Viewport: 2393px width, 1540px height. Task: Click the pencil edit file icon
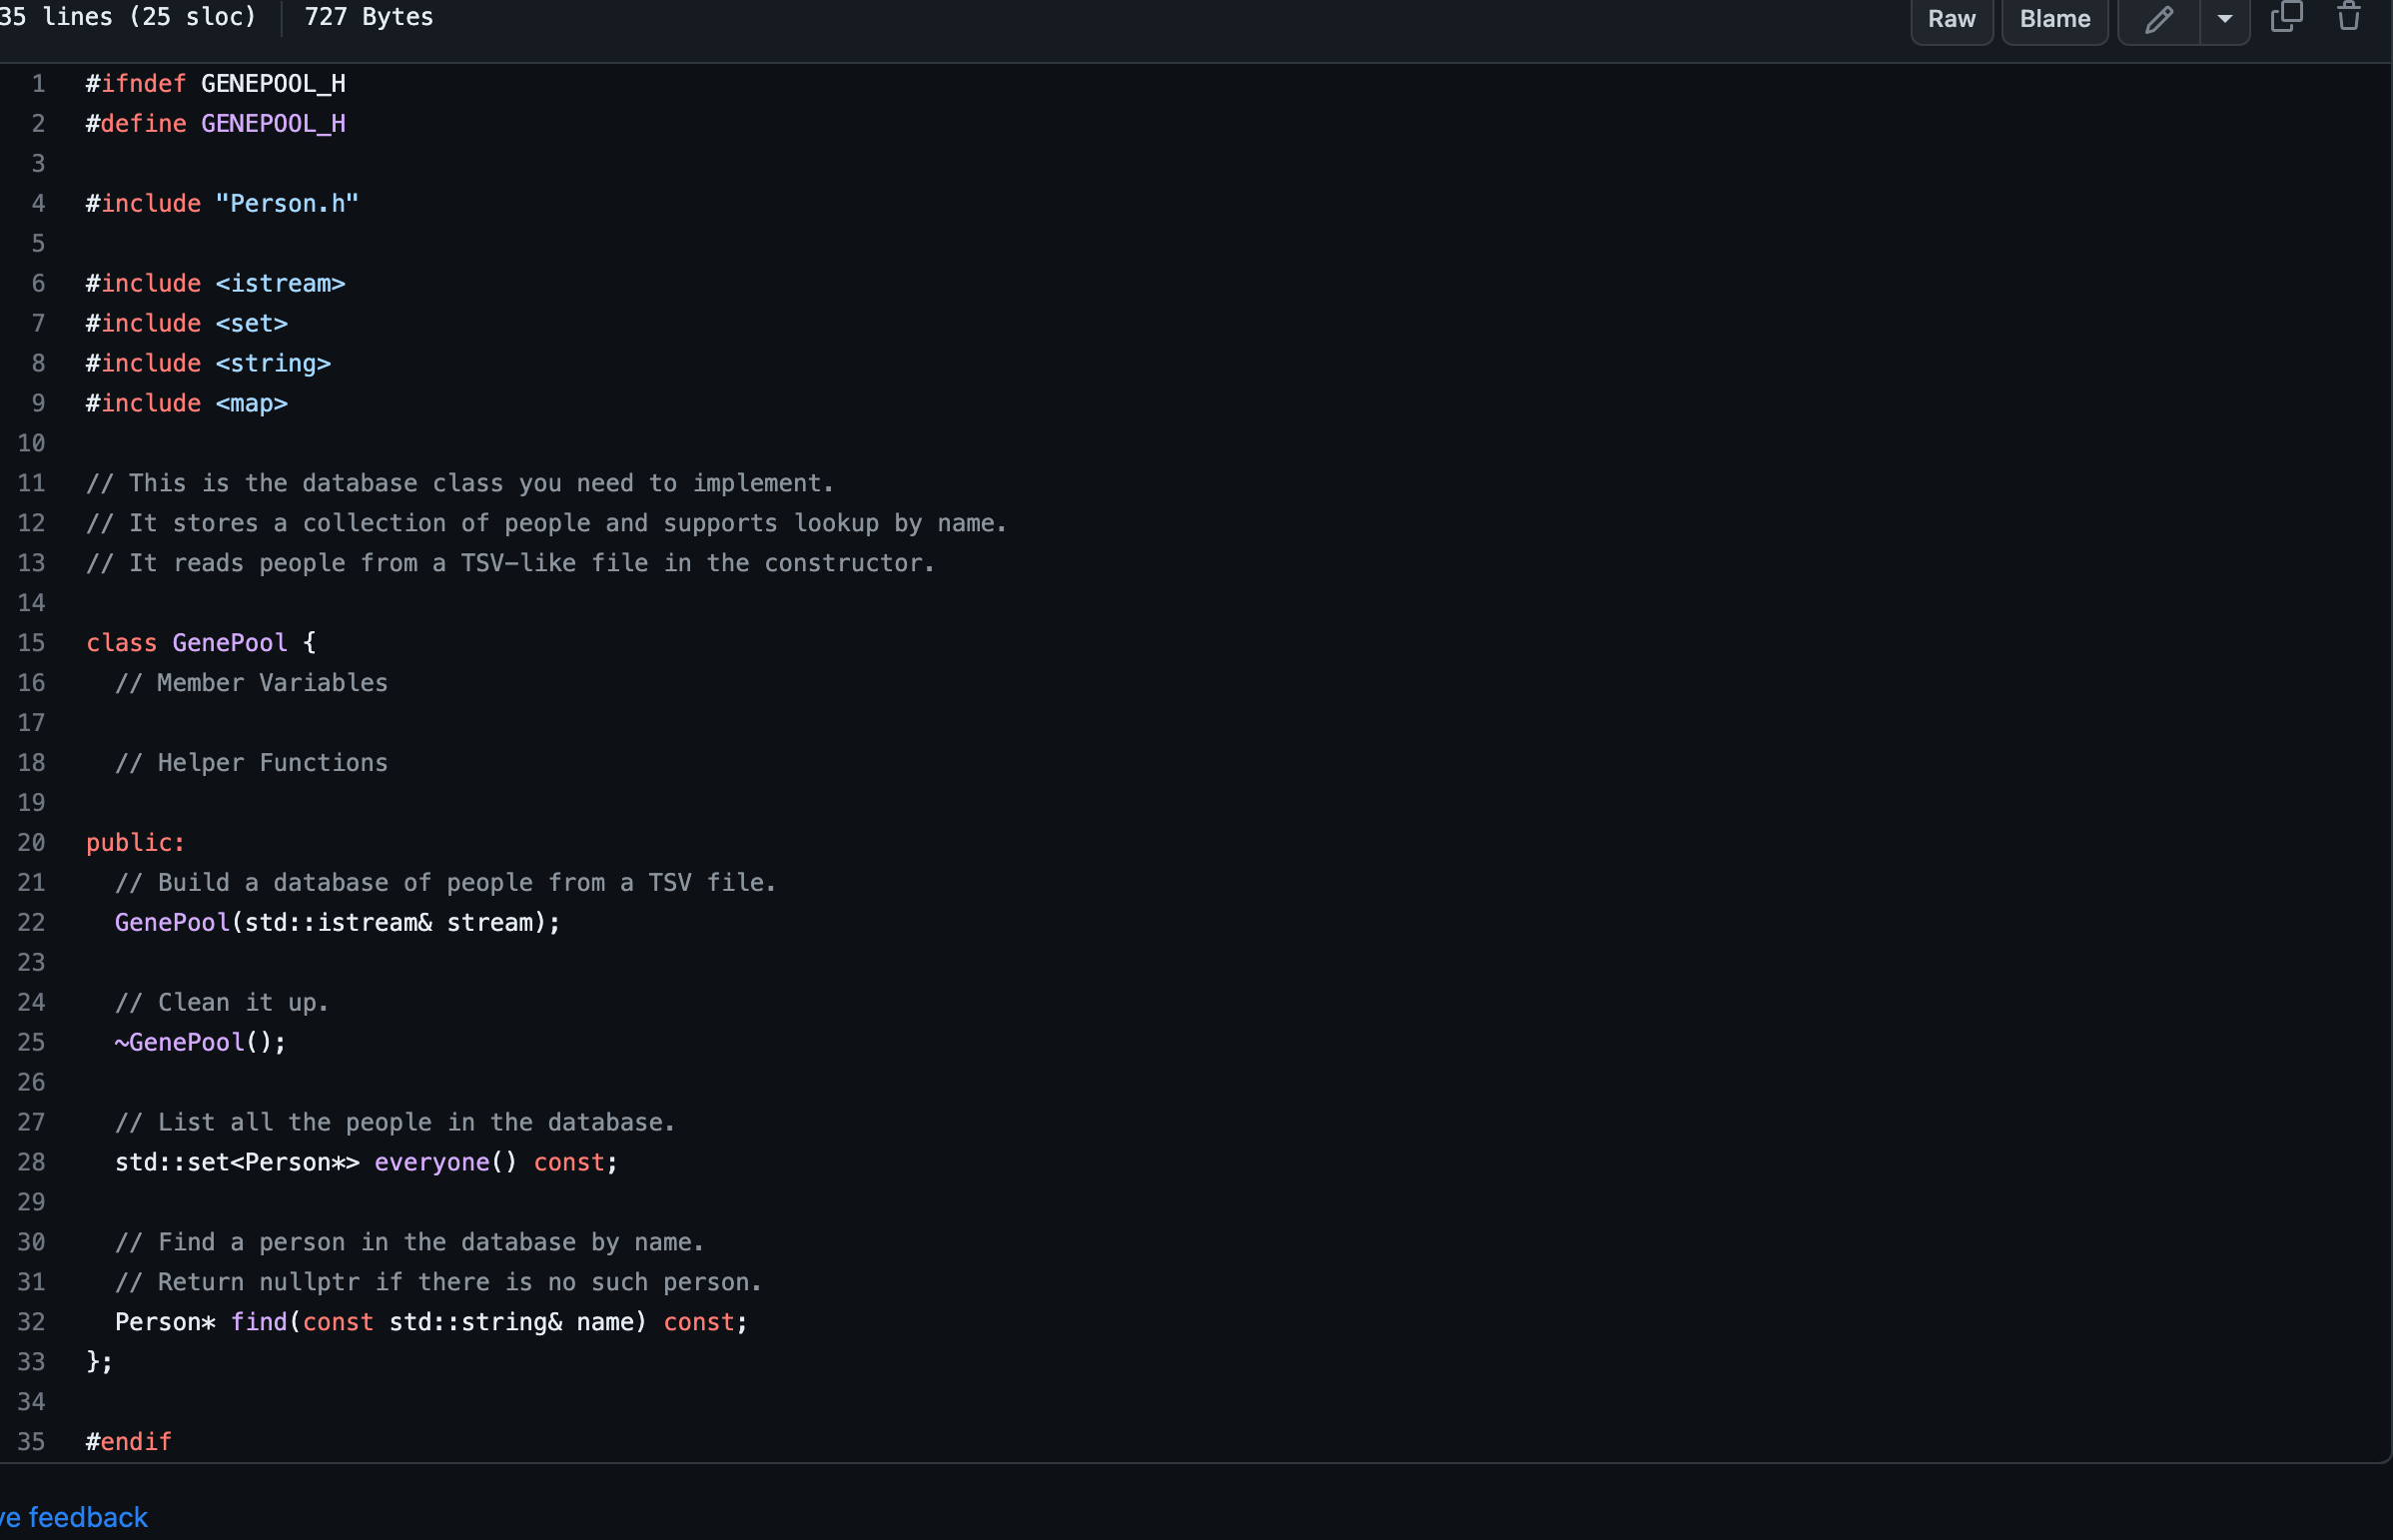tap(2158, 19)
